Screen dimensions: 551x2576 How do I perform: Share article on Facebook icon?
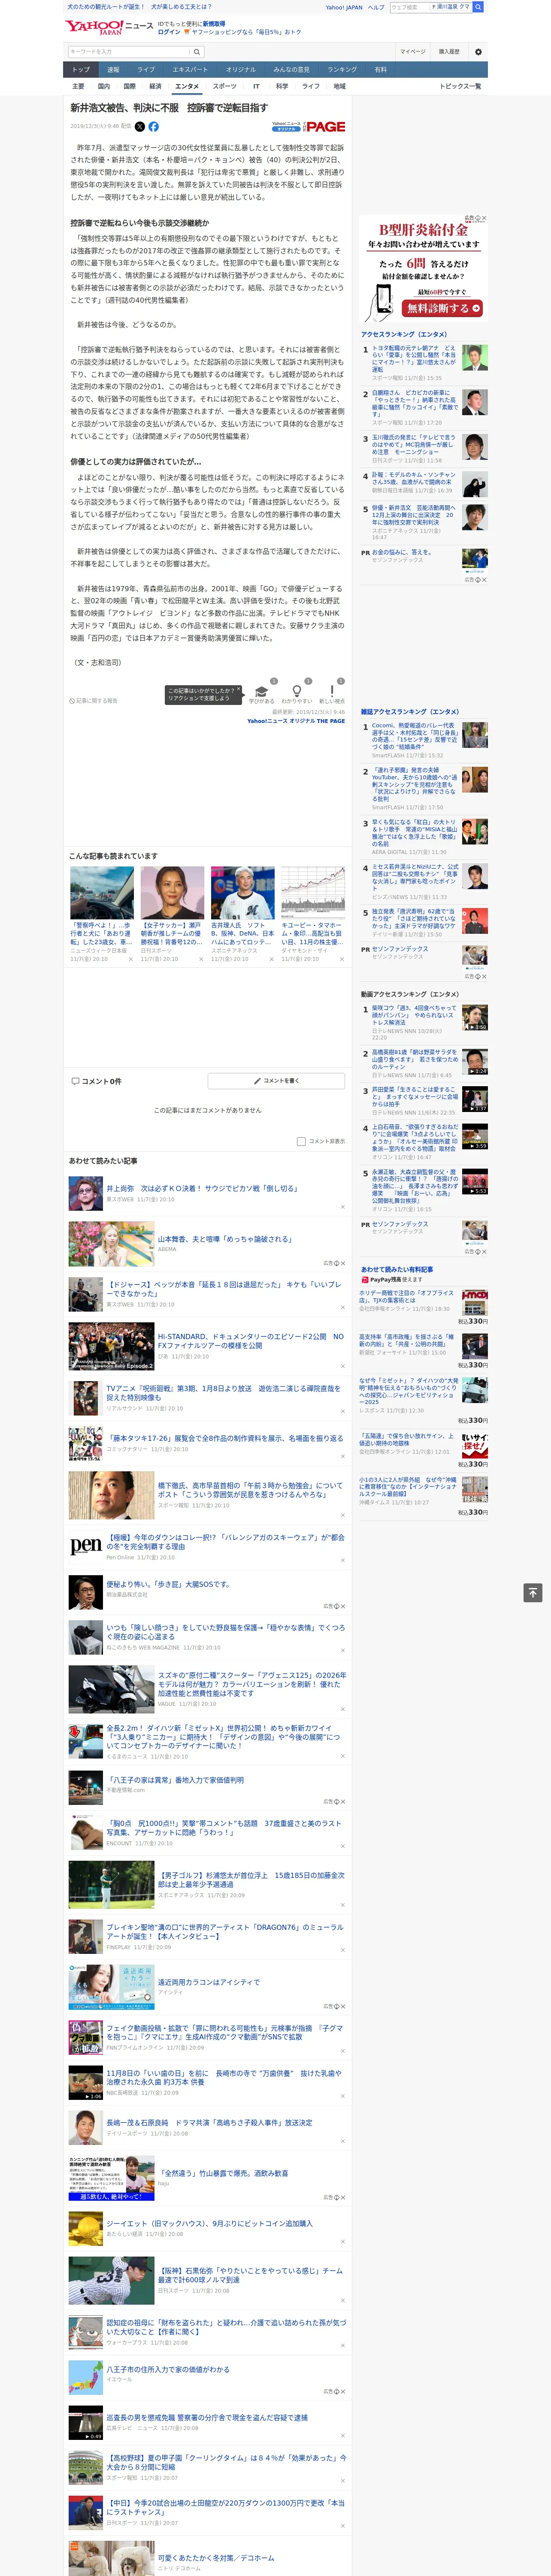[153, 127]
